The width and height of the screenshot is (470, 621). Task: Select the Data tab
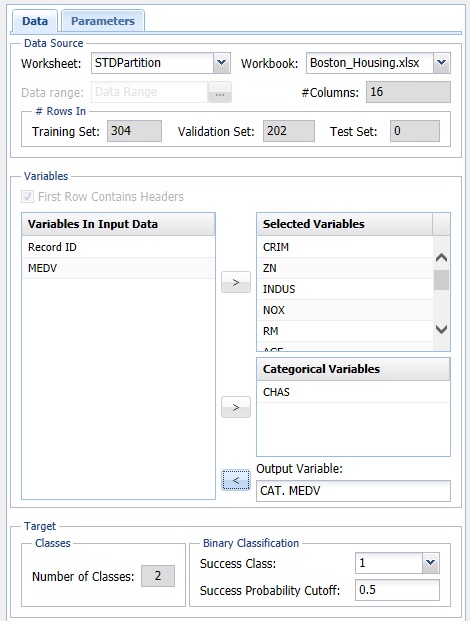pos(35,21)
